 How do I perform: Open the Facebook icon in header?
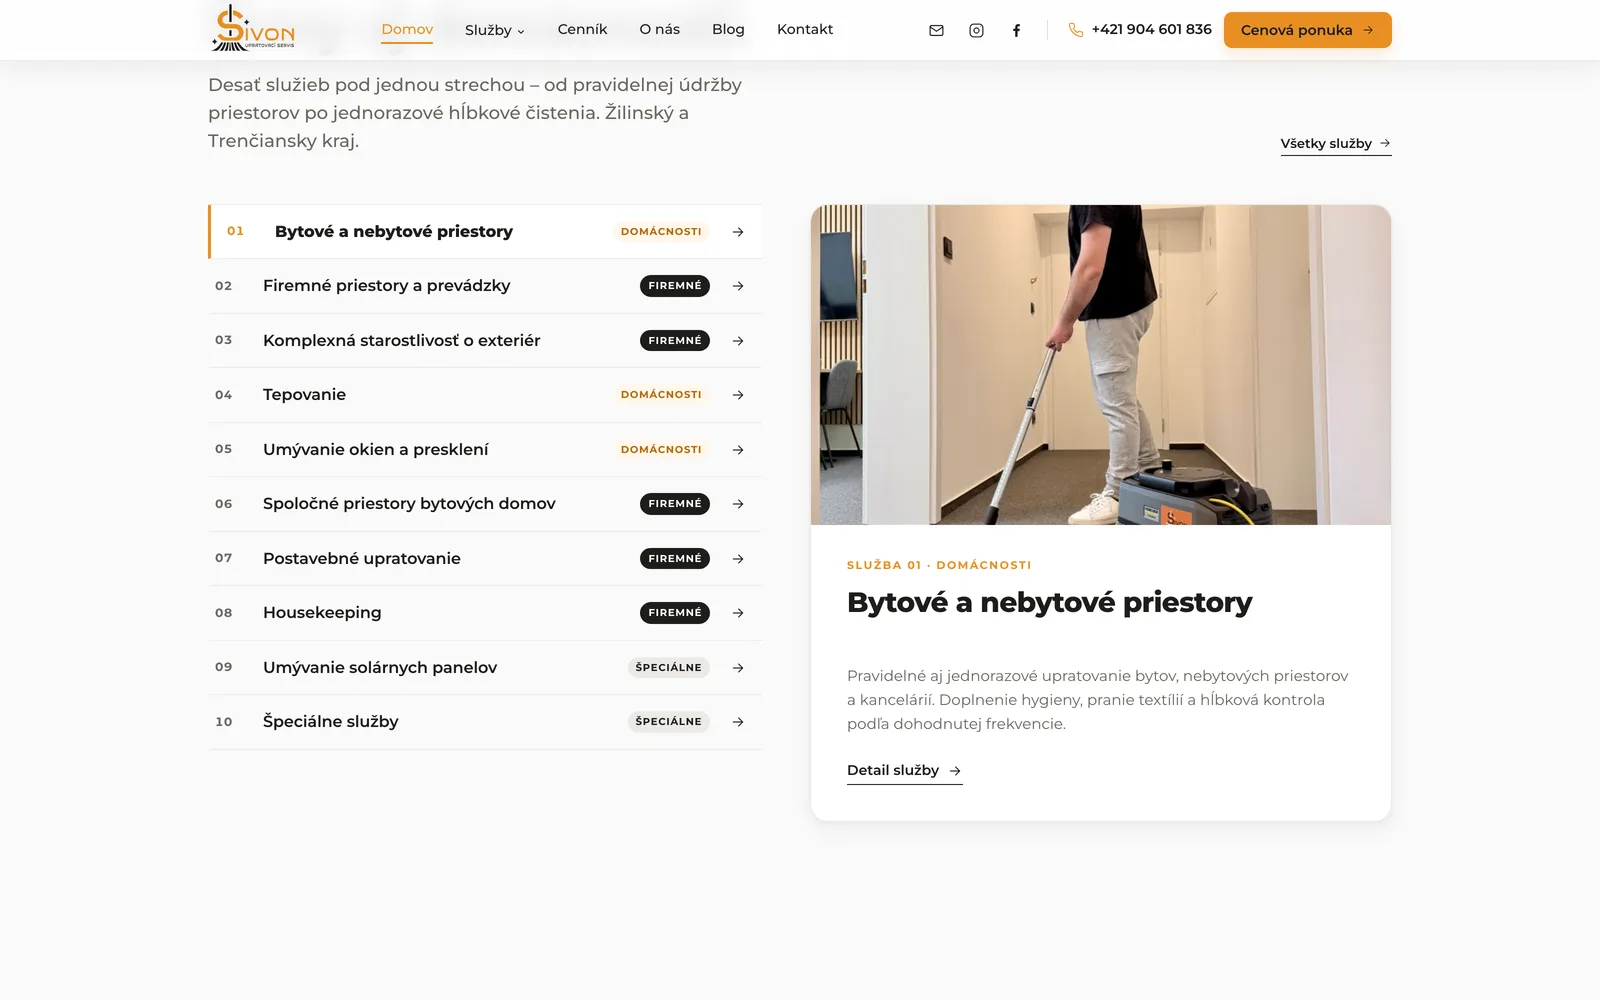point(1016,30)
